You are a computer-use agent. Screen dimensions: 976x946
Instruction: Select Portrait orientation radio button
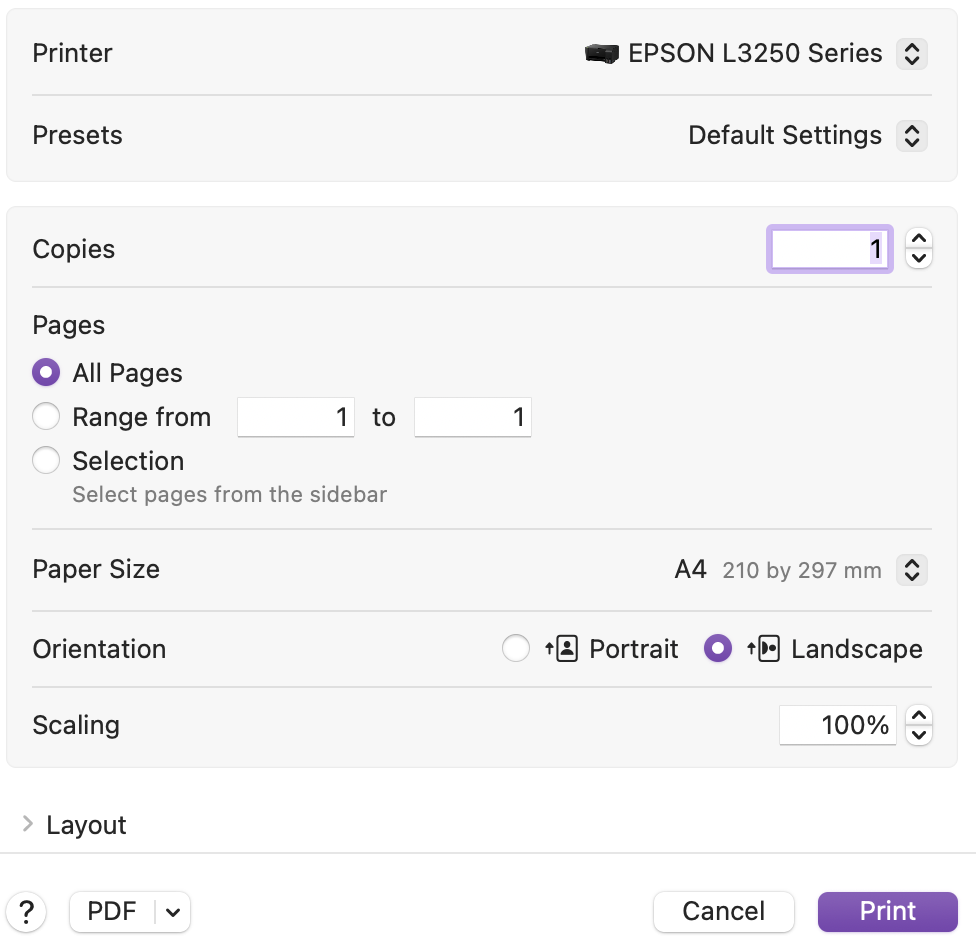pyautogui.click(x=515, y=649)
